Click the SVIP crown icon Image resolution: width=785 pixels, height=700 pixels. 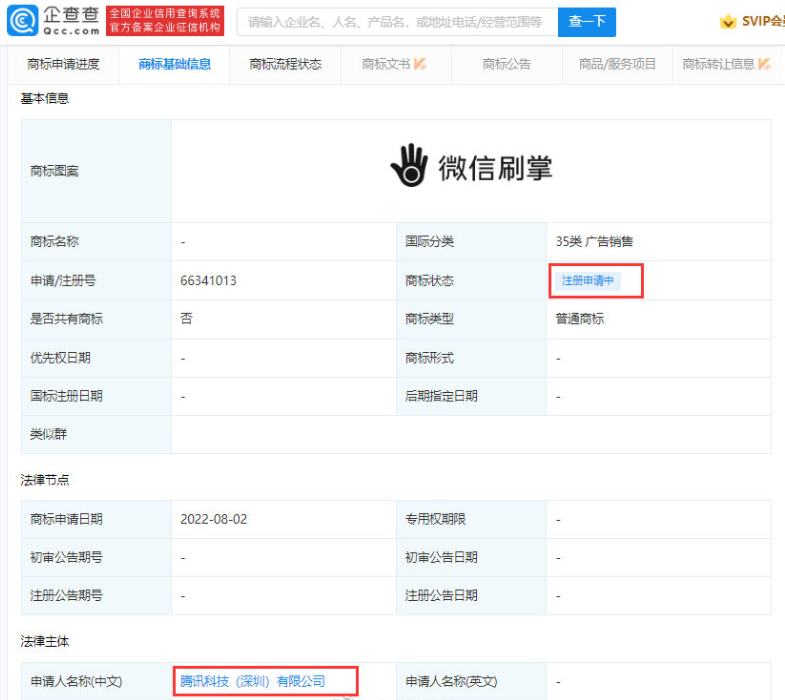[728, 21]
